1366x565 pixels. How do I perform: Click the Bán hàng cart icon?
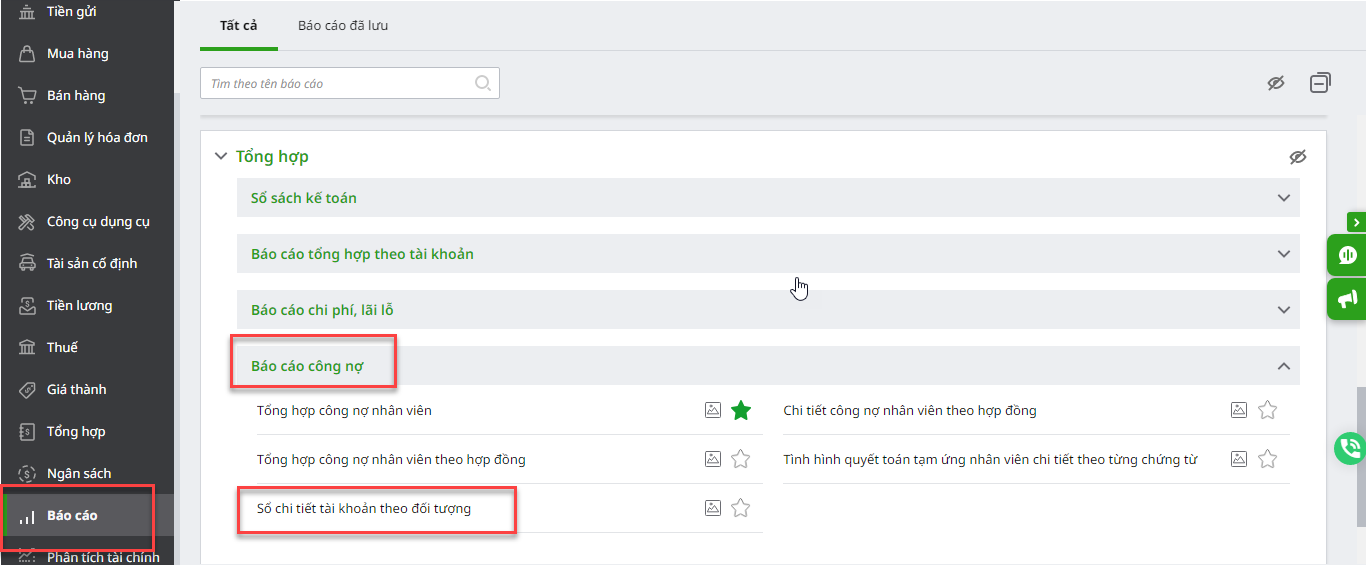(27, 96)
